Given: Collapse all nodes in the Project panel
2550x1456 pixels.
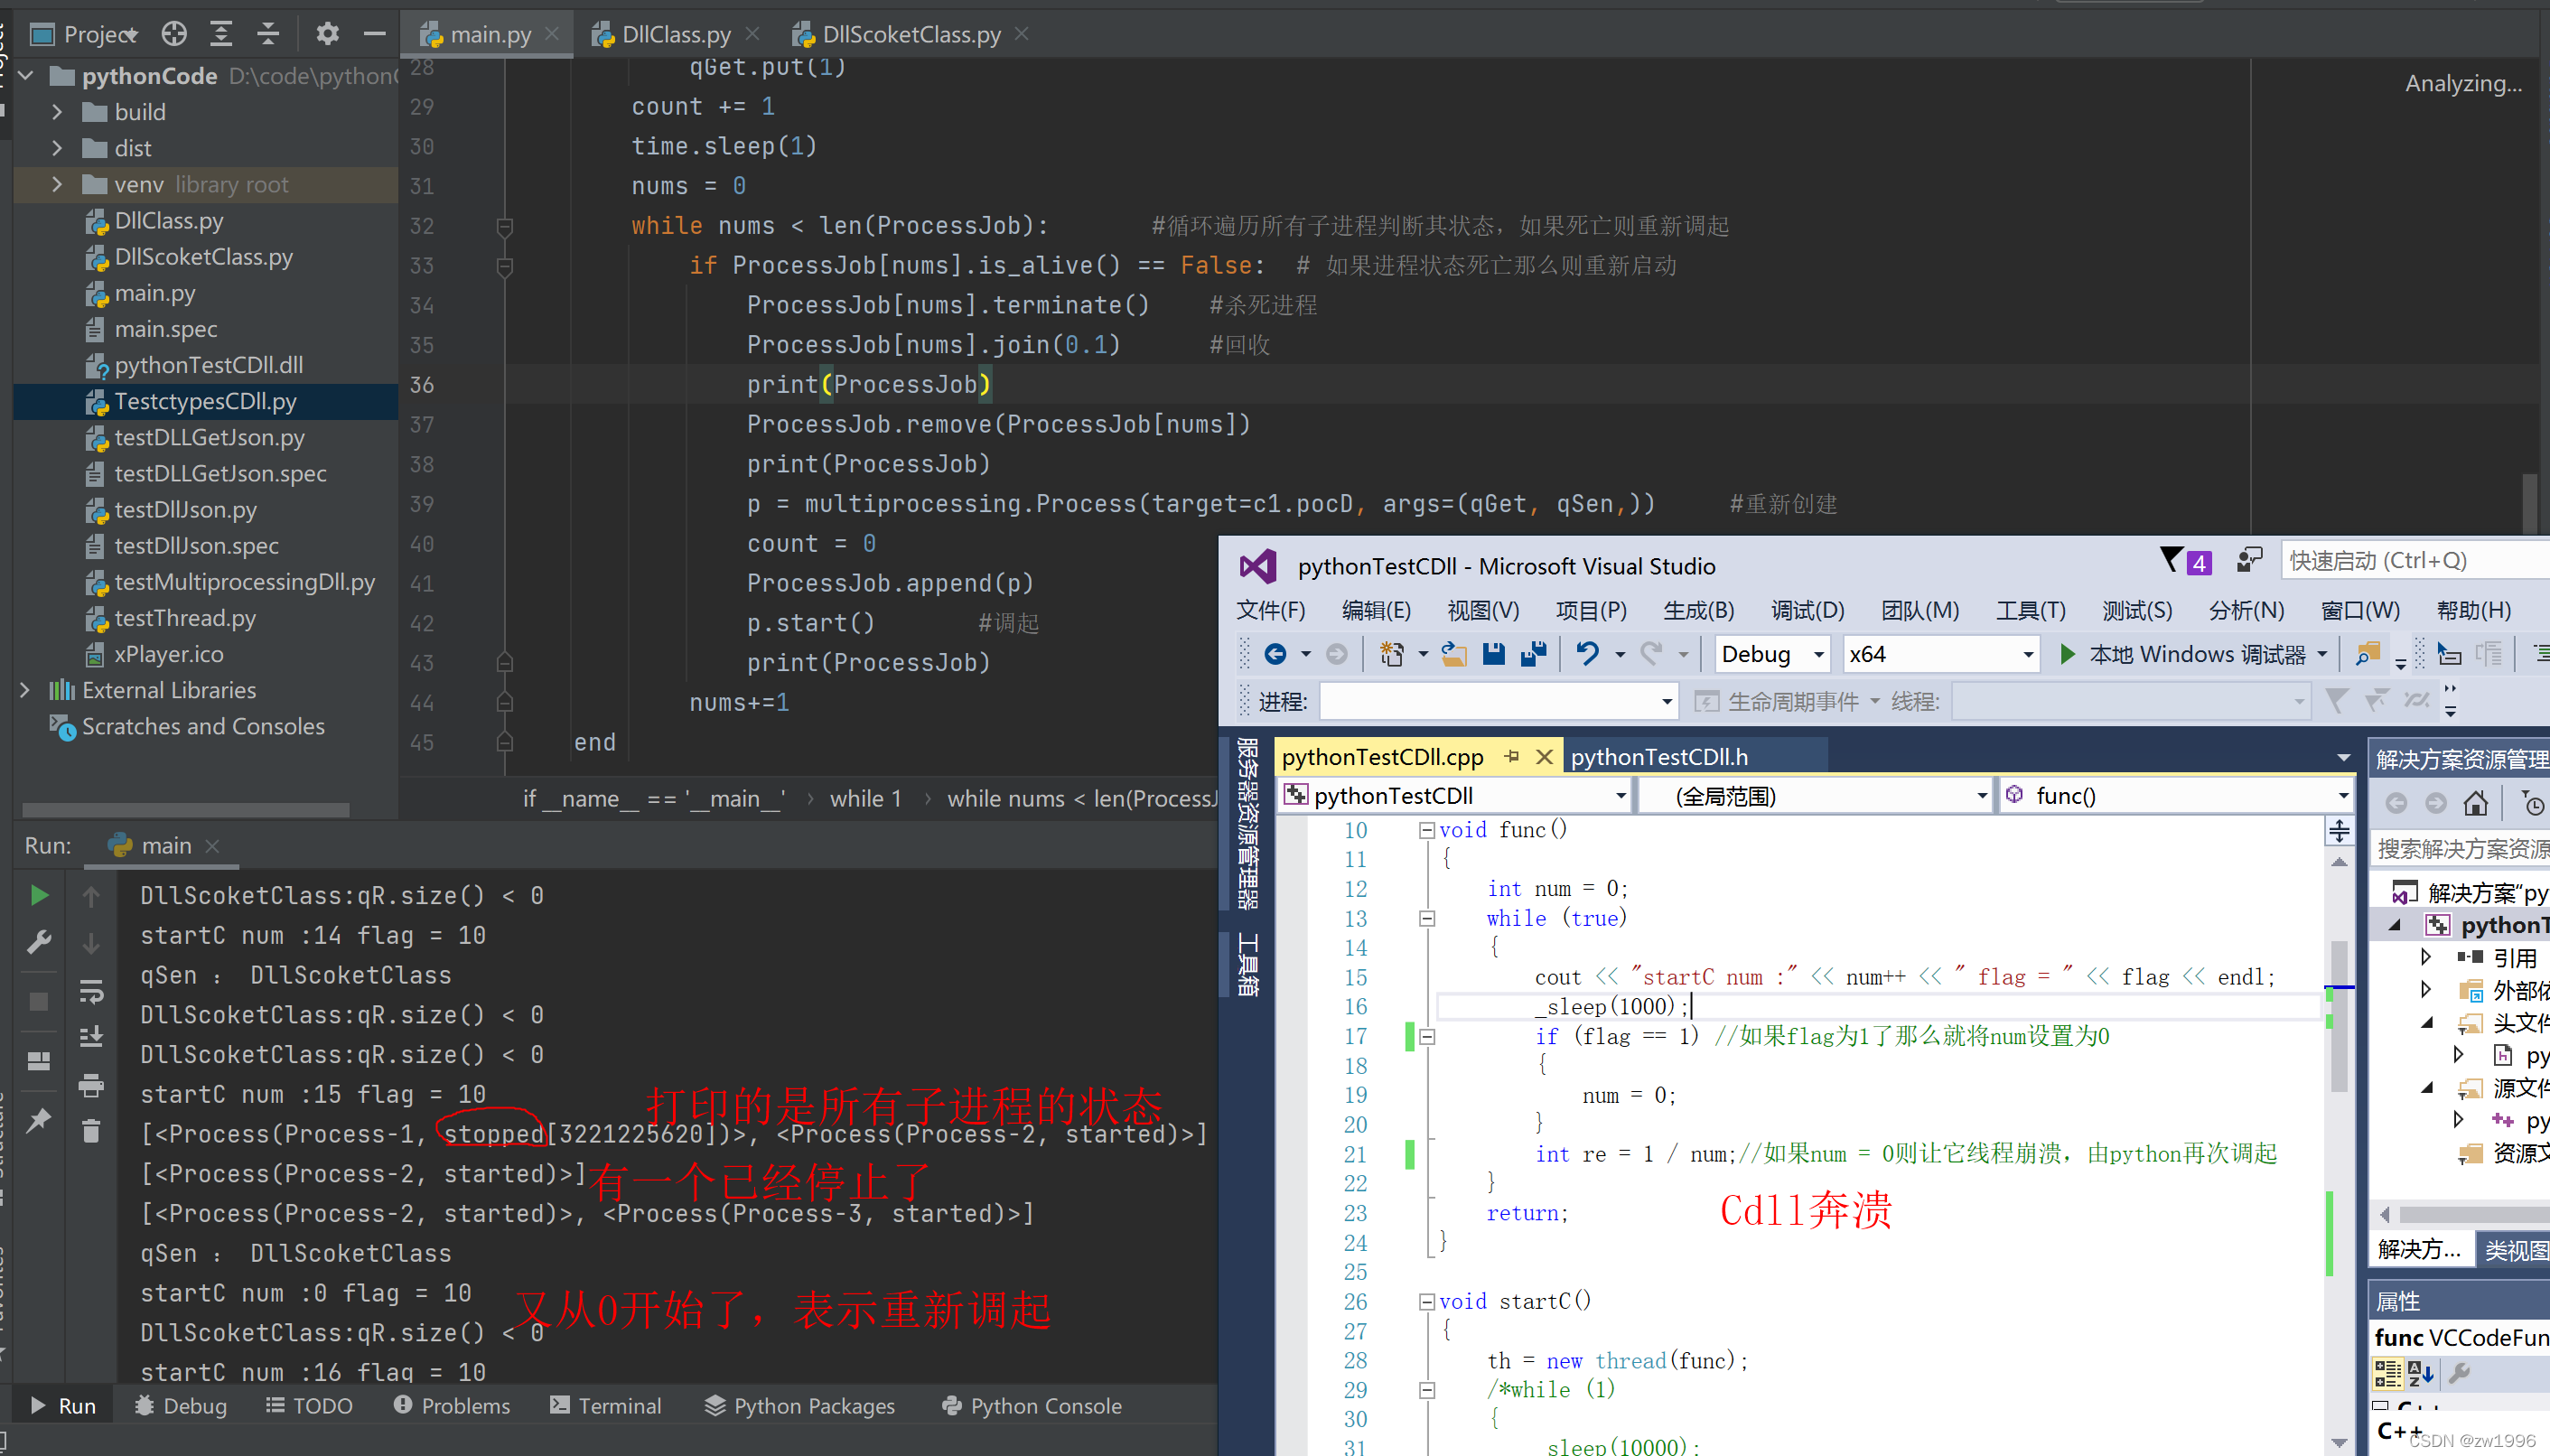Looking at the screenshot, I should 268,33.
